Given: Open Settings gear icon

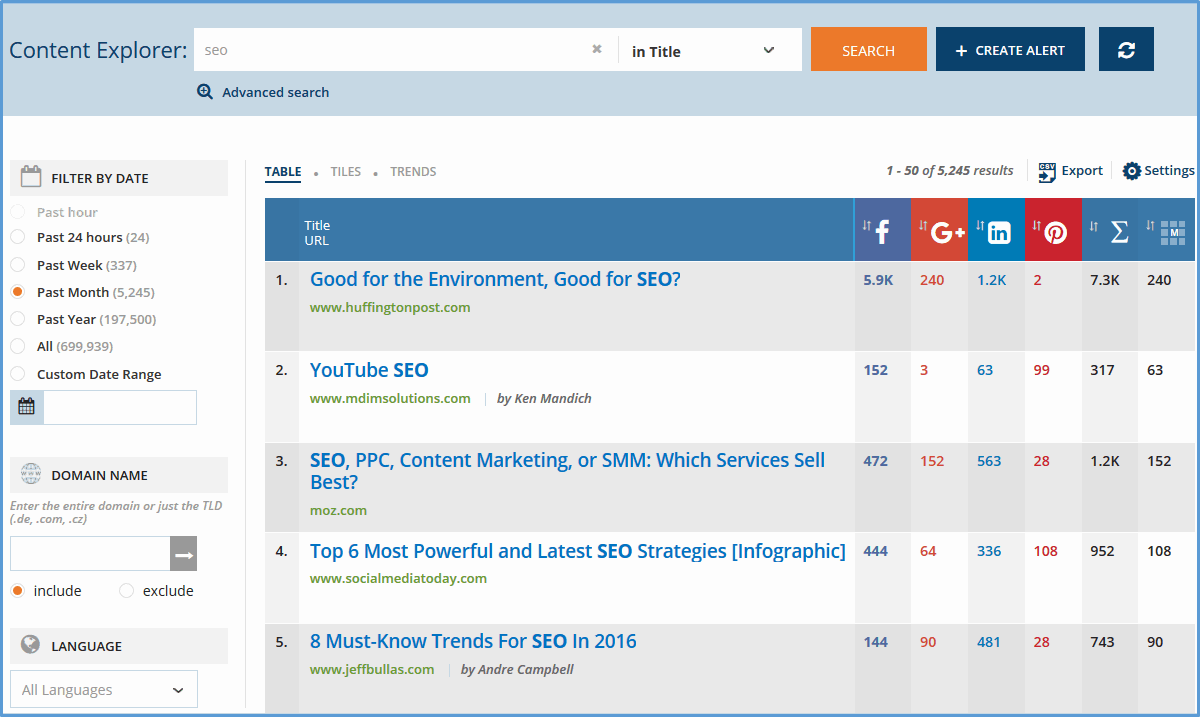Looking at the screenshot, I should pyautogui.click(x=1132, y=171).
